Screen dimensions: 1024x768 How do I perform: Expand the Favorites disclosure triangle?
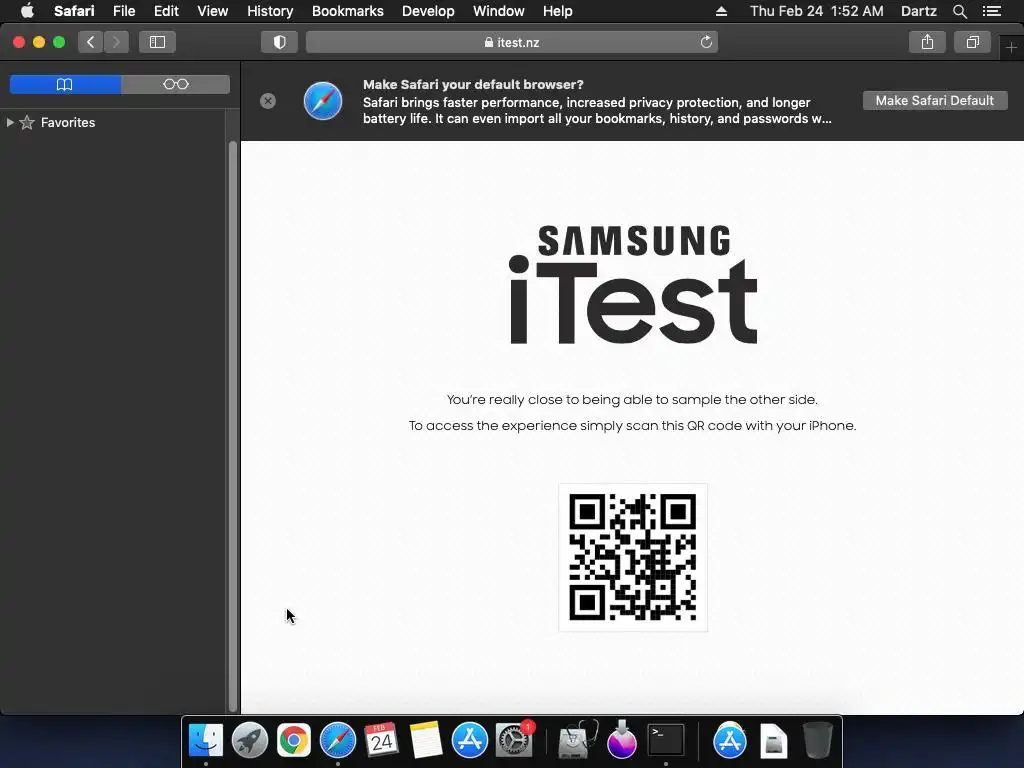(x=10, y=122)
